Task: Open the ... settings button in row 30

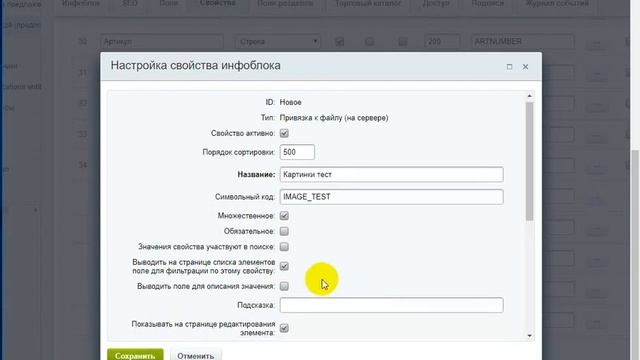Action: [596, 42]
